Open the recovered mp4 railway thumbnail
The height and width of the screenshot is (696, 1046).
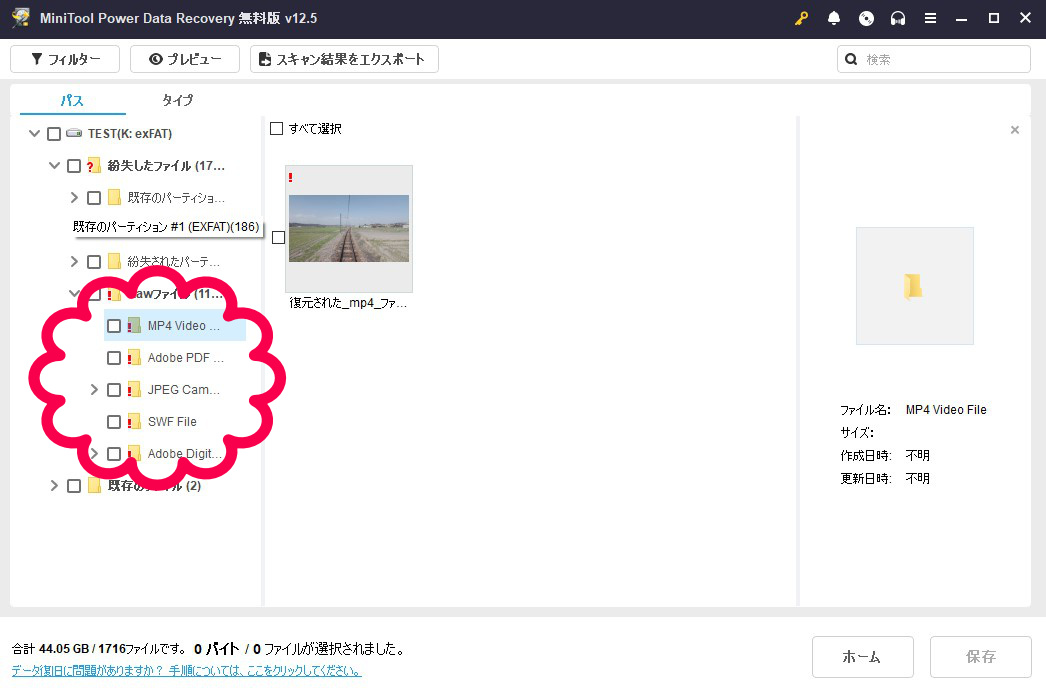tap(349, 228)
